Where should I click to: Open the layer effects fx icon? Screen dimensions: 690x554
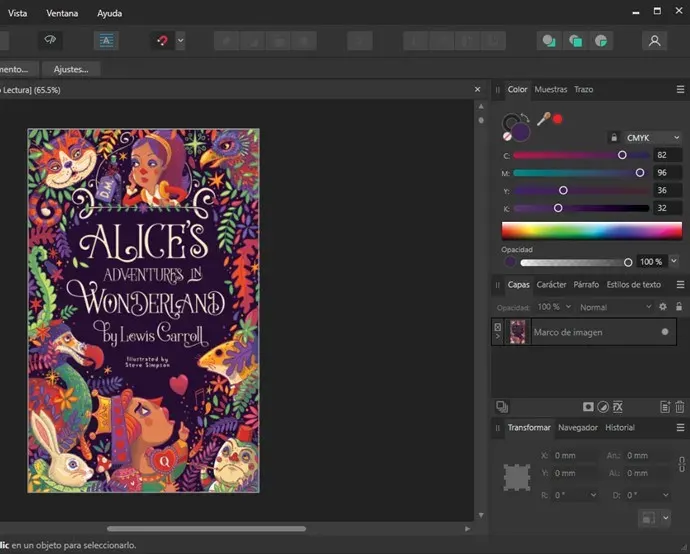pyautogui.click(x=618, y=407)
